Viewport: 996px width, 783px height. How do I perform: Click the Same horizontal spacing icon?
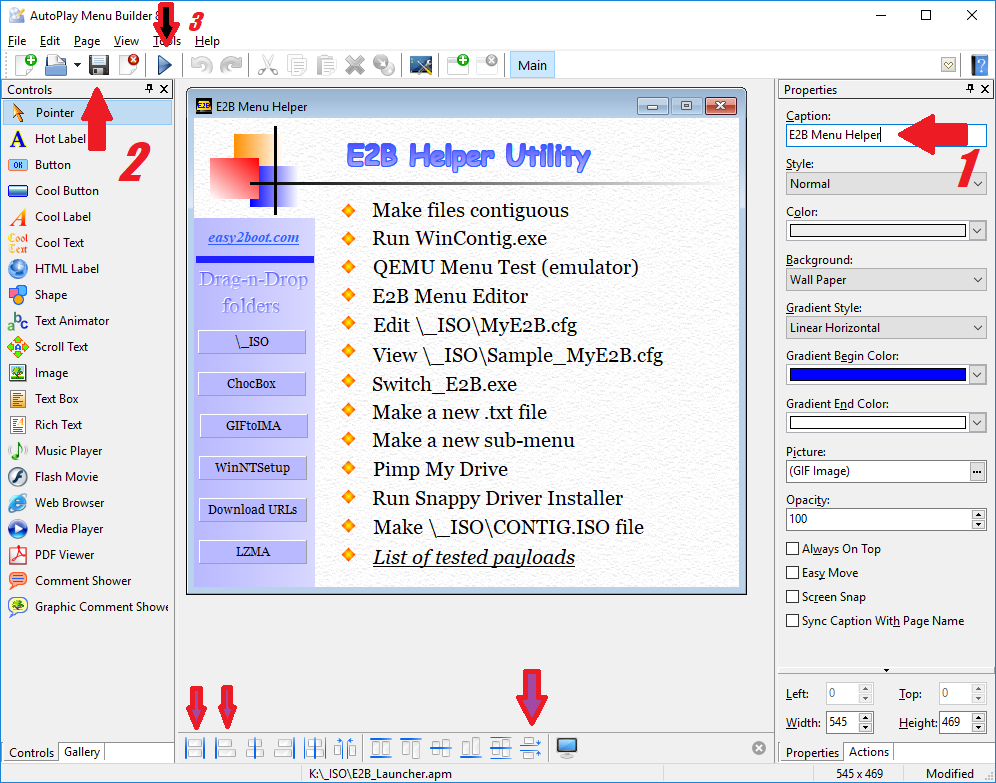click(344, 748)
